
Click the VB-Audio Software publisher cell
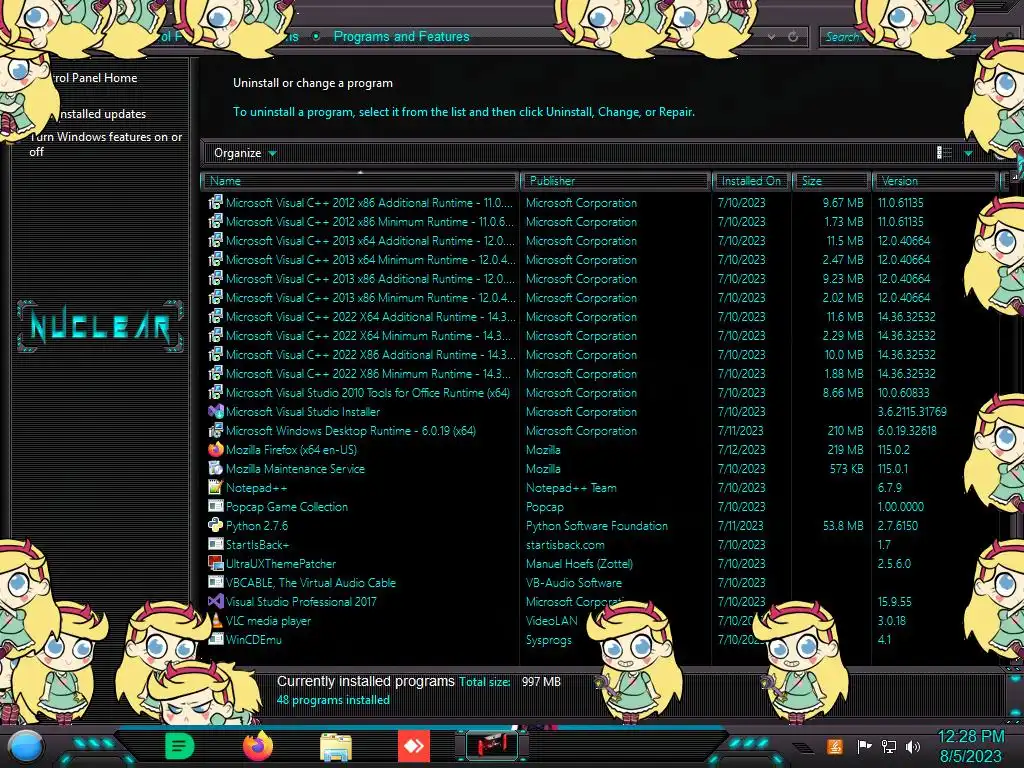(x=574, y=583)
